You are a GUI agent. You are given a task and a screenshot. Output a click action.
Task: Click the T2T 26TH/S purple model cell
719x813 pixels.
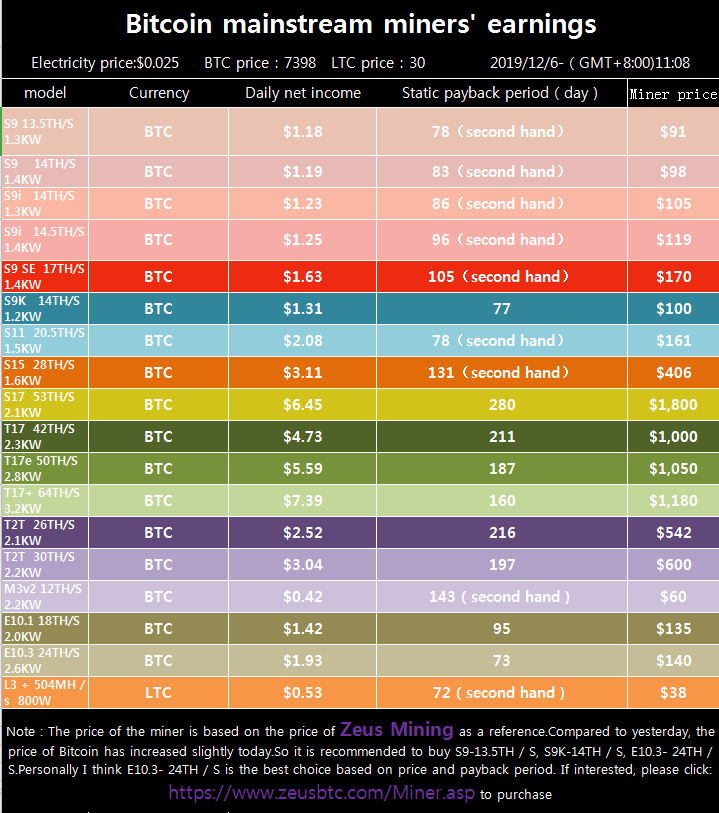[45, 532]
